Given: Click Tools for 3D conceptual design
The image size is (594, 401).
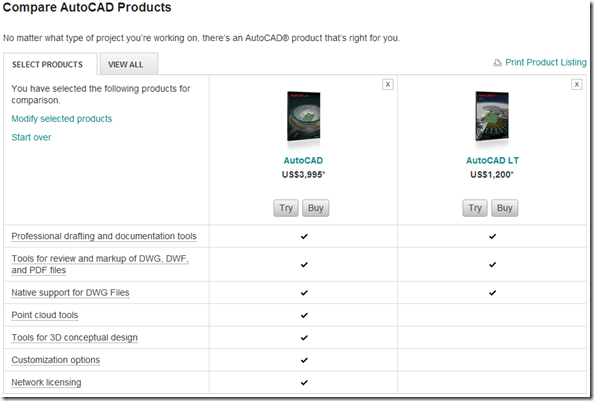Looking at the screenshot, I should 74,337.
